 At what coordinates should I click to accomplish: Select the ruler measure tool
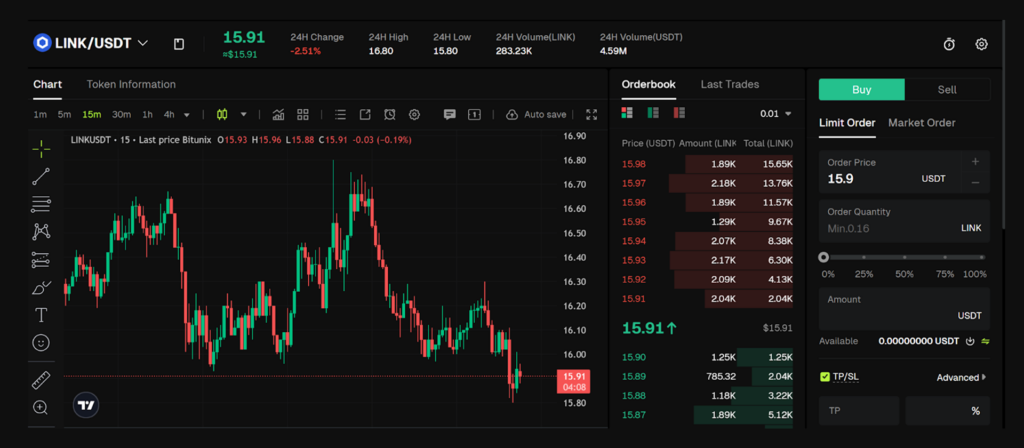tap(41, 380)
